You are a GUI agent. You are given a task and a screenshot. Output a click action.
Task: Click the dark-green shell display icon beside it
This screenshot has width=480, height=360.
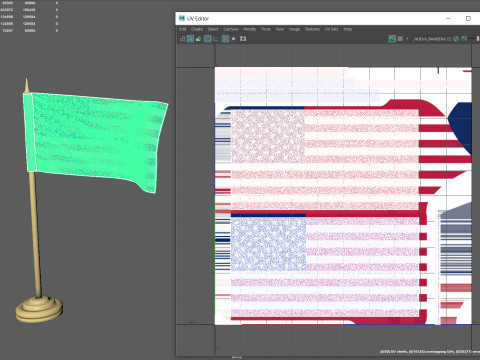click(x=216, y=39)
